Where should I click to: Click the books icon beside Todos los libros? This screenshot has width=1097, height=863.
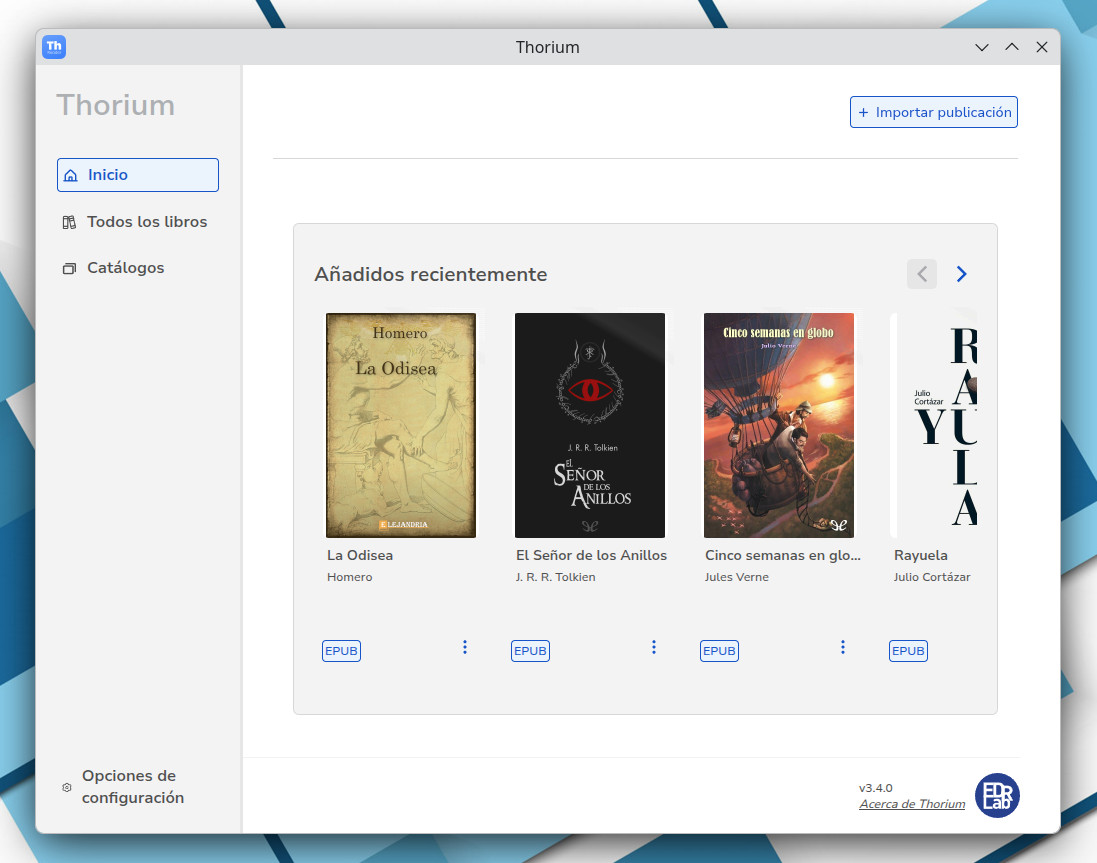pyautogui.click(x=69, y=222)
